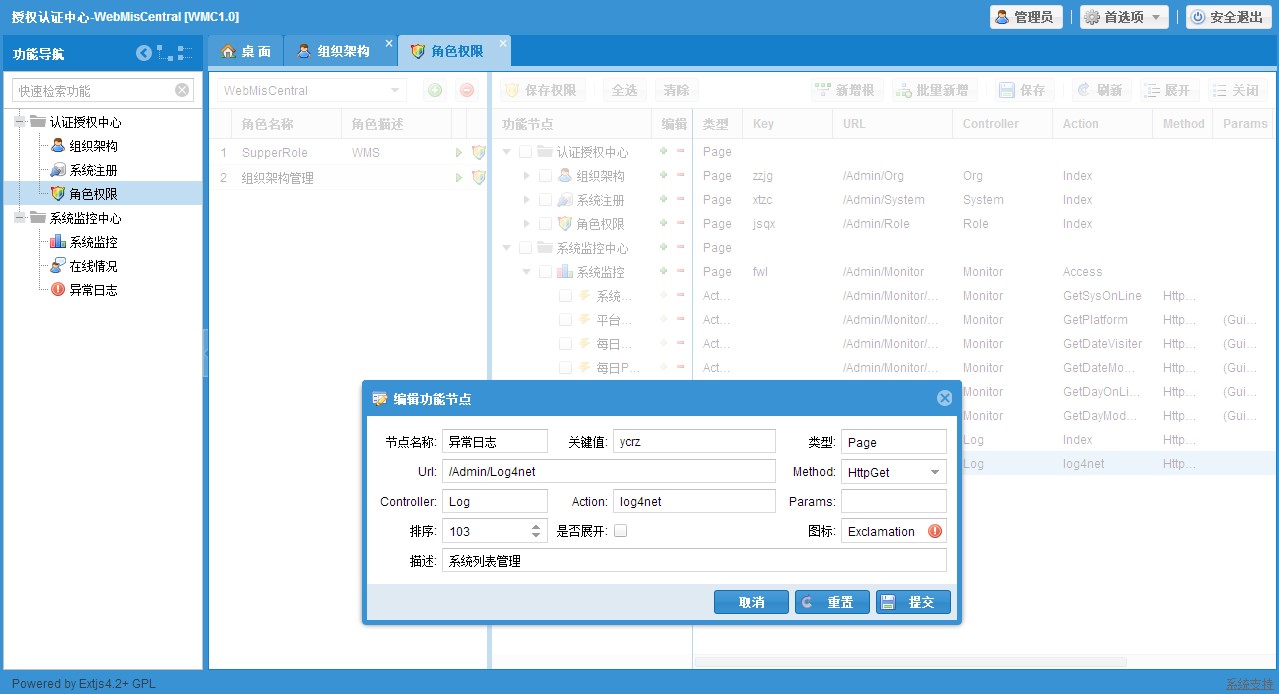Click the expand-all tree icon in 功能导航 header

point(164,53)
